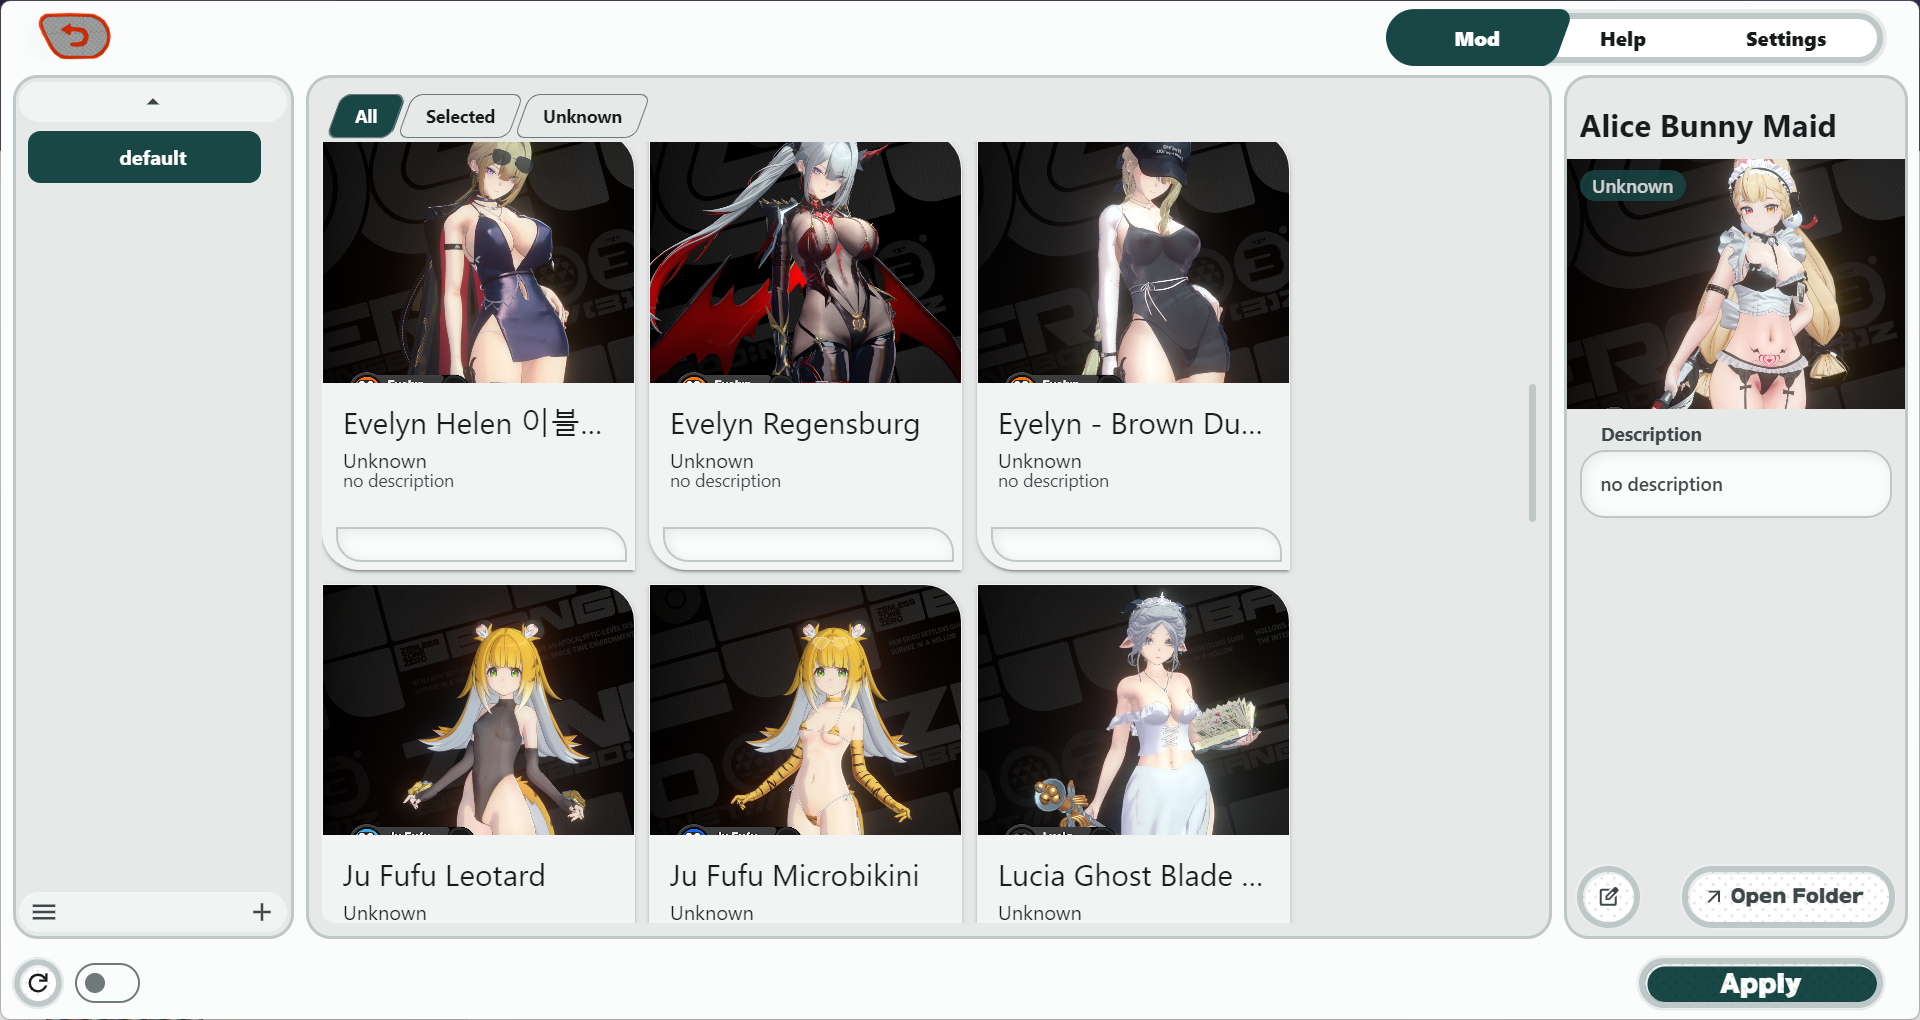Click the Unknown tag on Alice preview
The width and height of the screenshot is (1920, 1020).
tap(1632, 187)
